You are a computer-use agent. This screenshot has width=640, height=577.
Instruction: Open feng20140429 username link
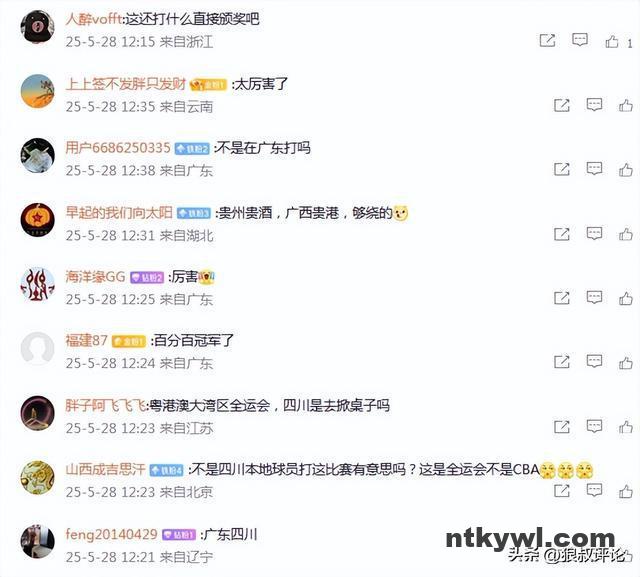click(111, 534)
